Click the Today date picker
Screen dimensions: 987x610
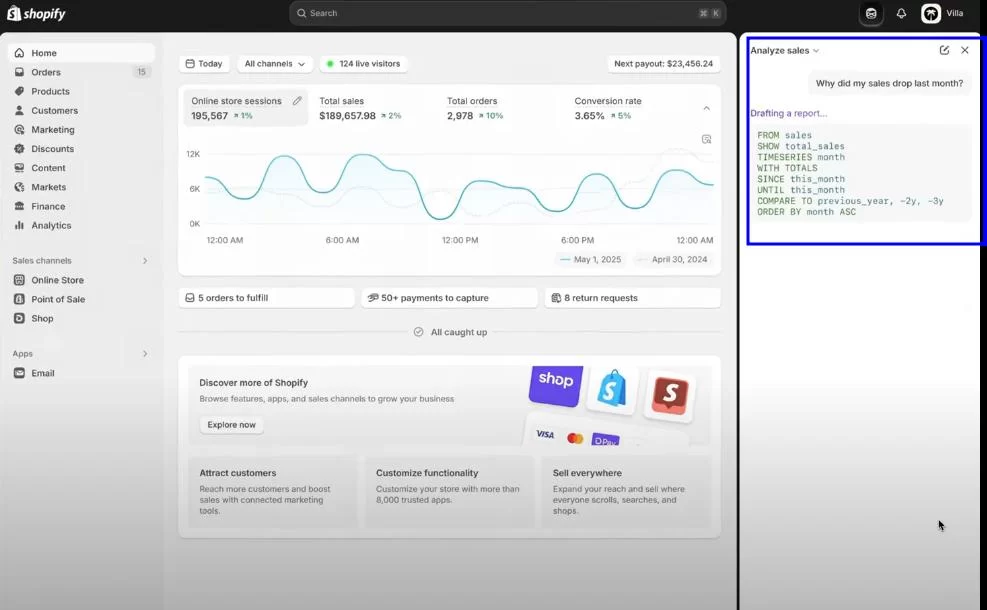point(204,64)
